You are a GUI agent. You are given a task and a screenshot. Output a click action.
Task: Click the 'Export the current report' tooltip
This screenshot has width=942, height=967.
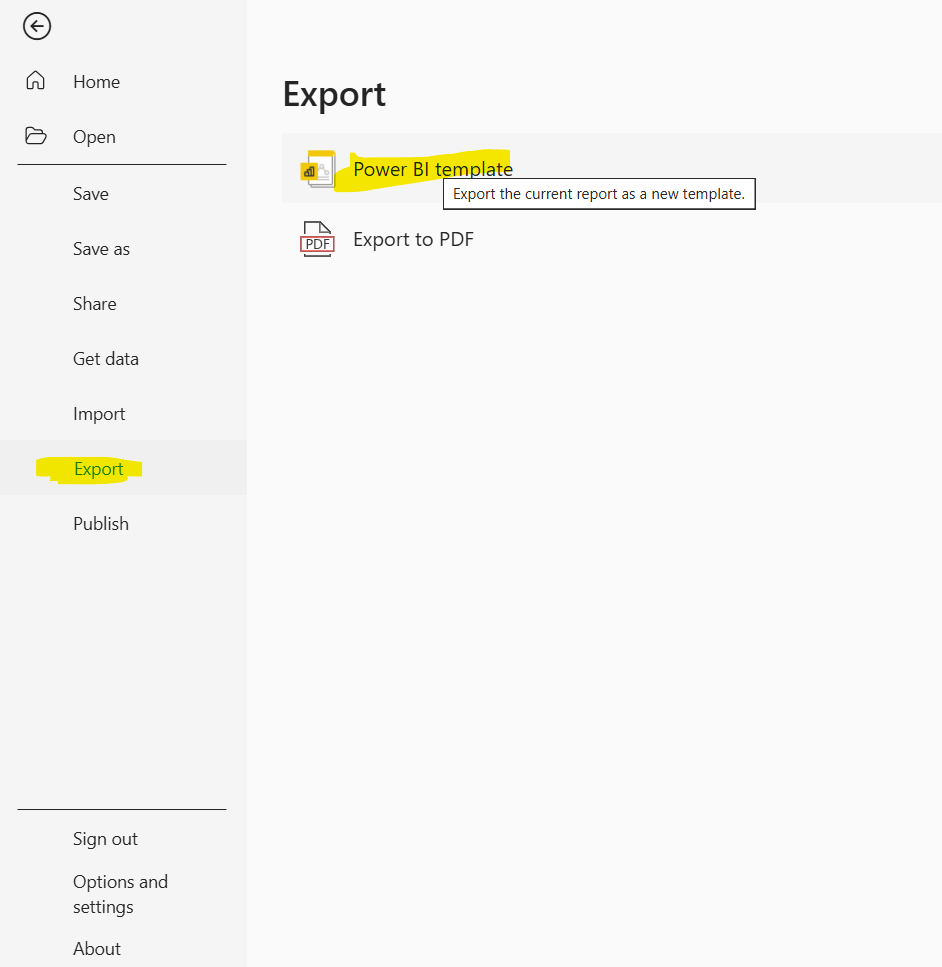coord(599,194)
